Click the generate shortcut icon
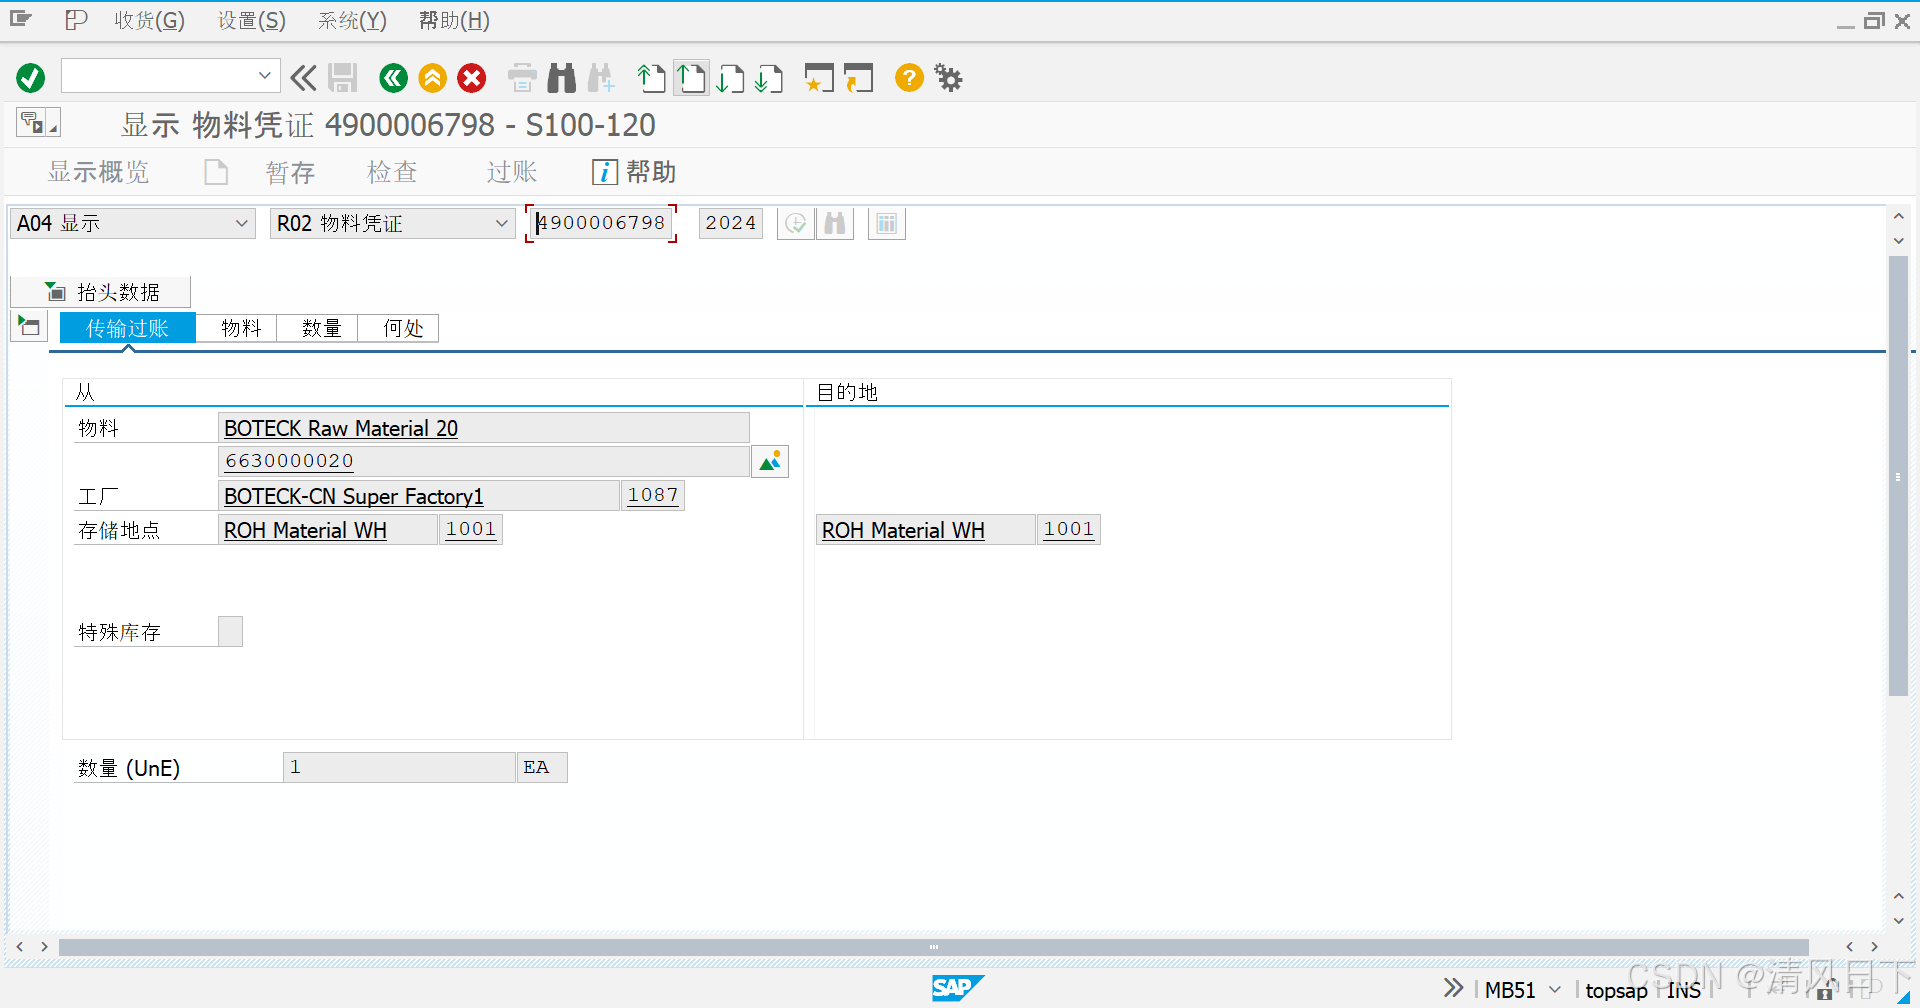The width and height of the screenshot is (1920, 1008). (858, 78)
